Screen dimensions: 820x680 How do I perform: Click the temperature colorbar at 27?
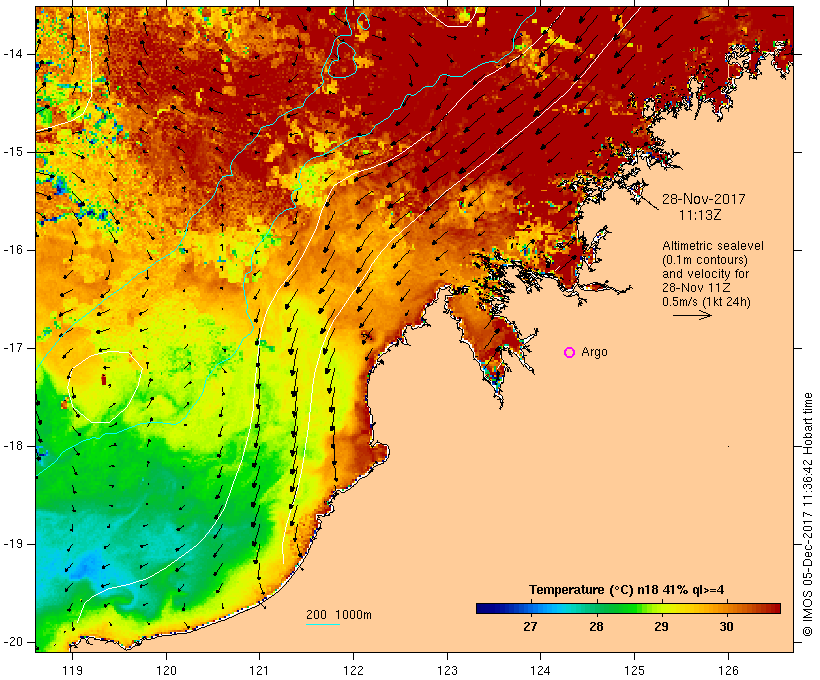(x=530, y=608)
